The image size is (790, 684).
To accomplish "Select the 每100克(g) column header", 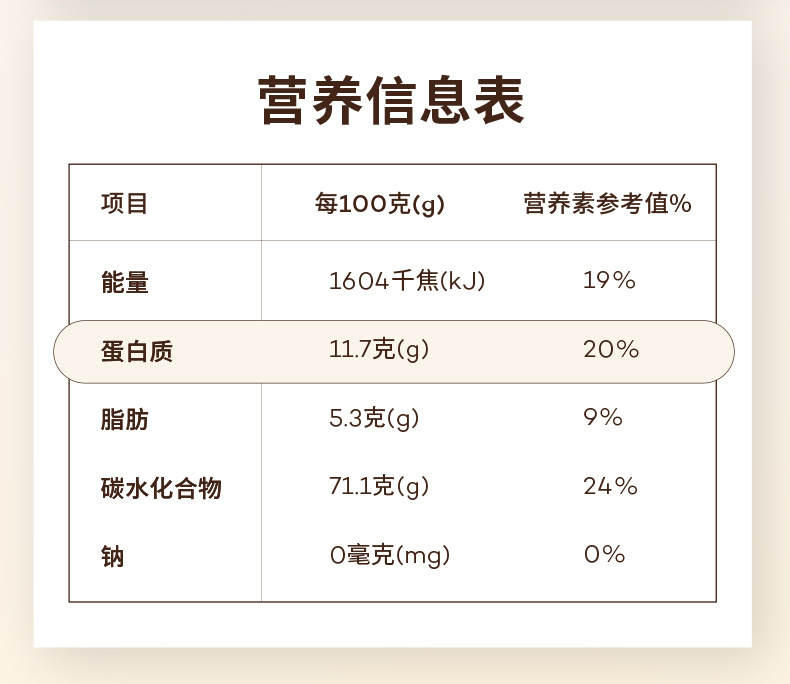I will tap(380, 205).
